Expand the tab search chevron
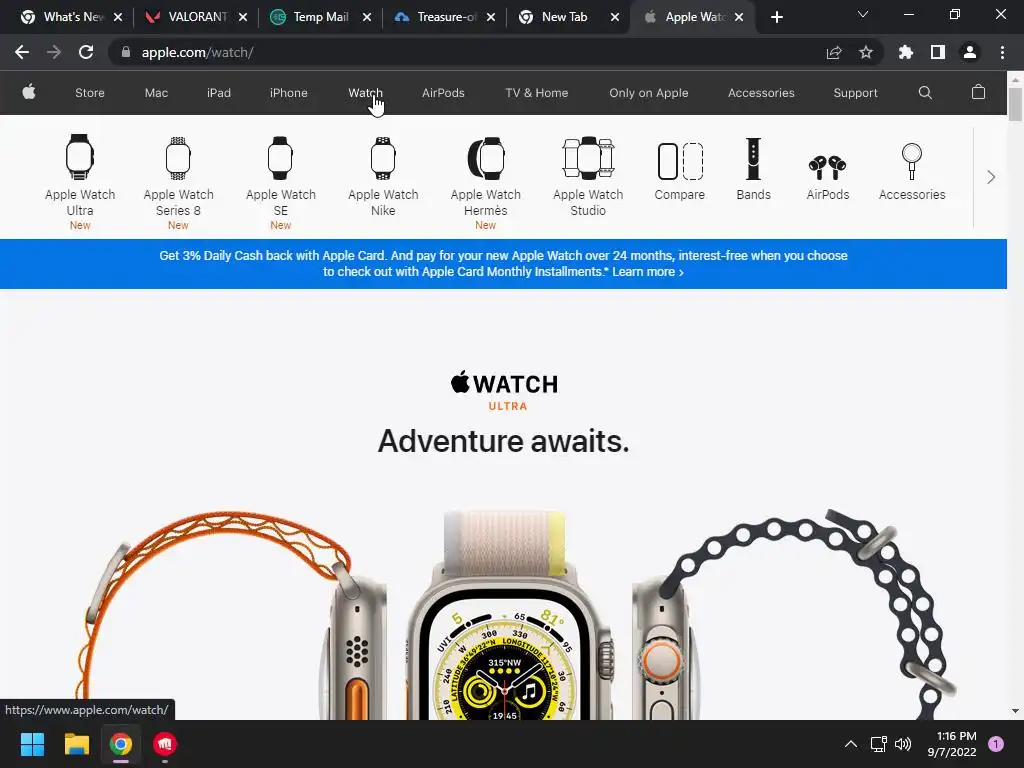 863,14
